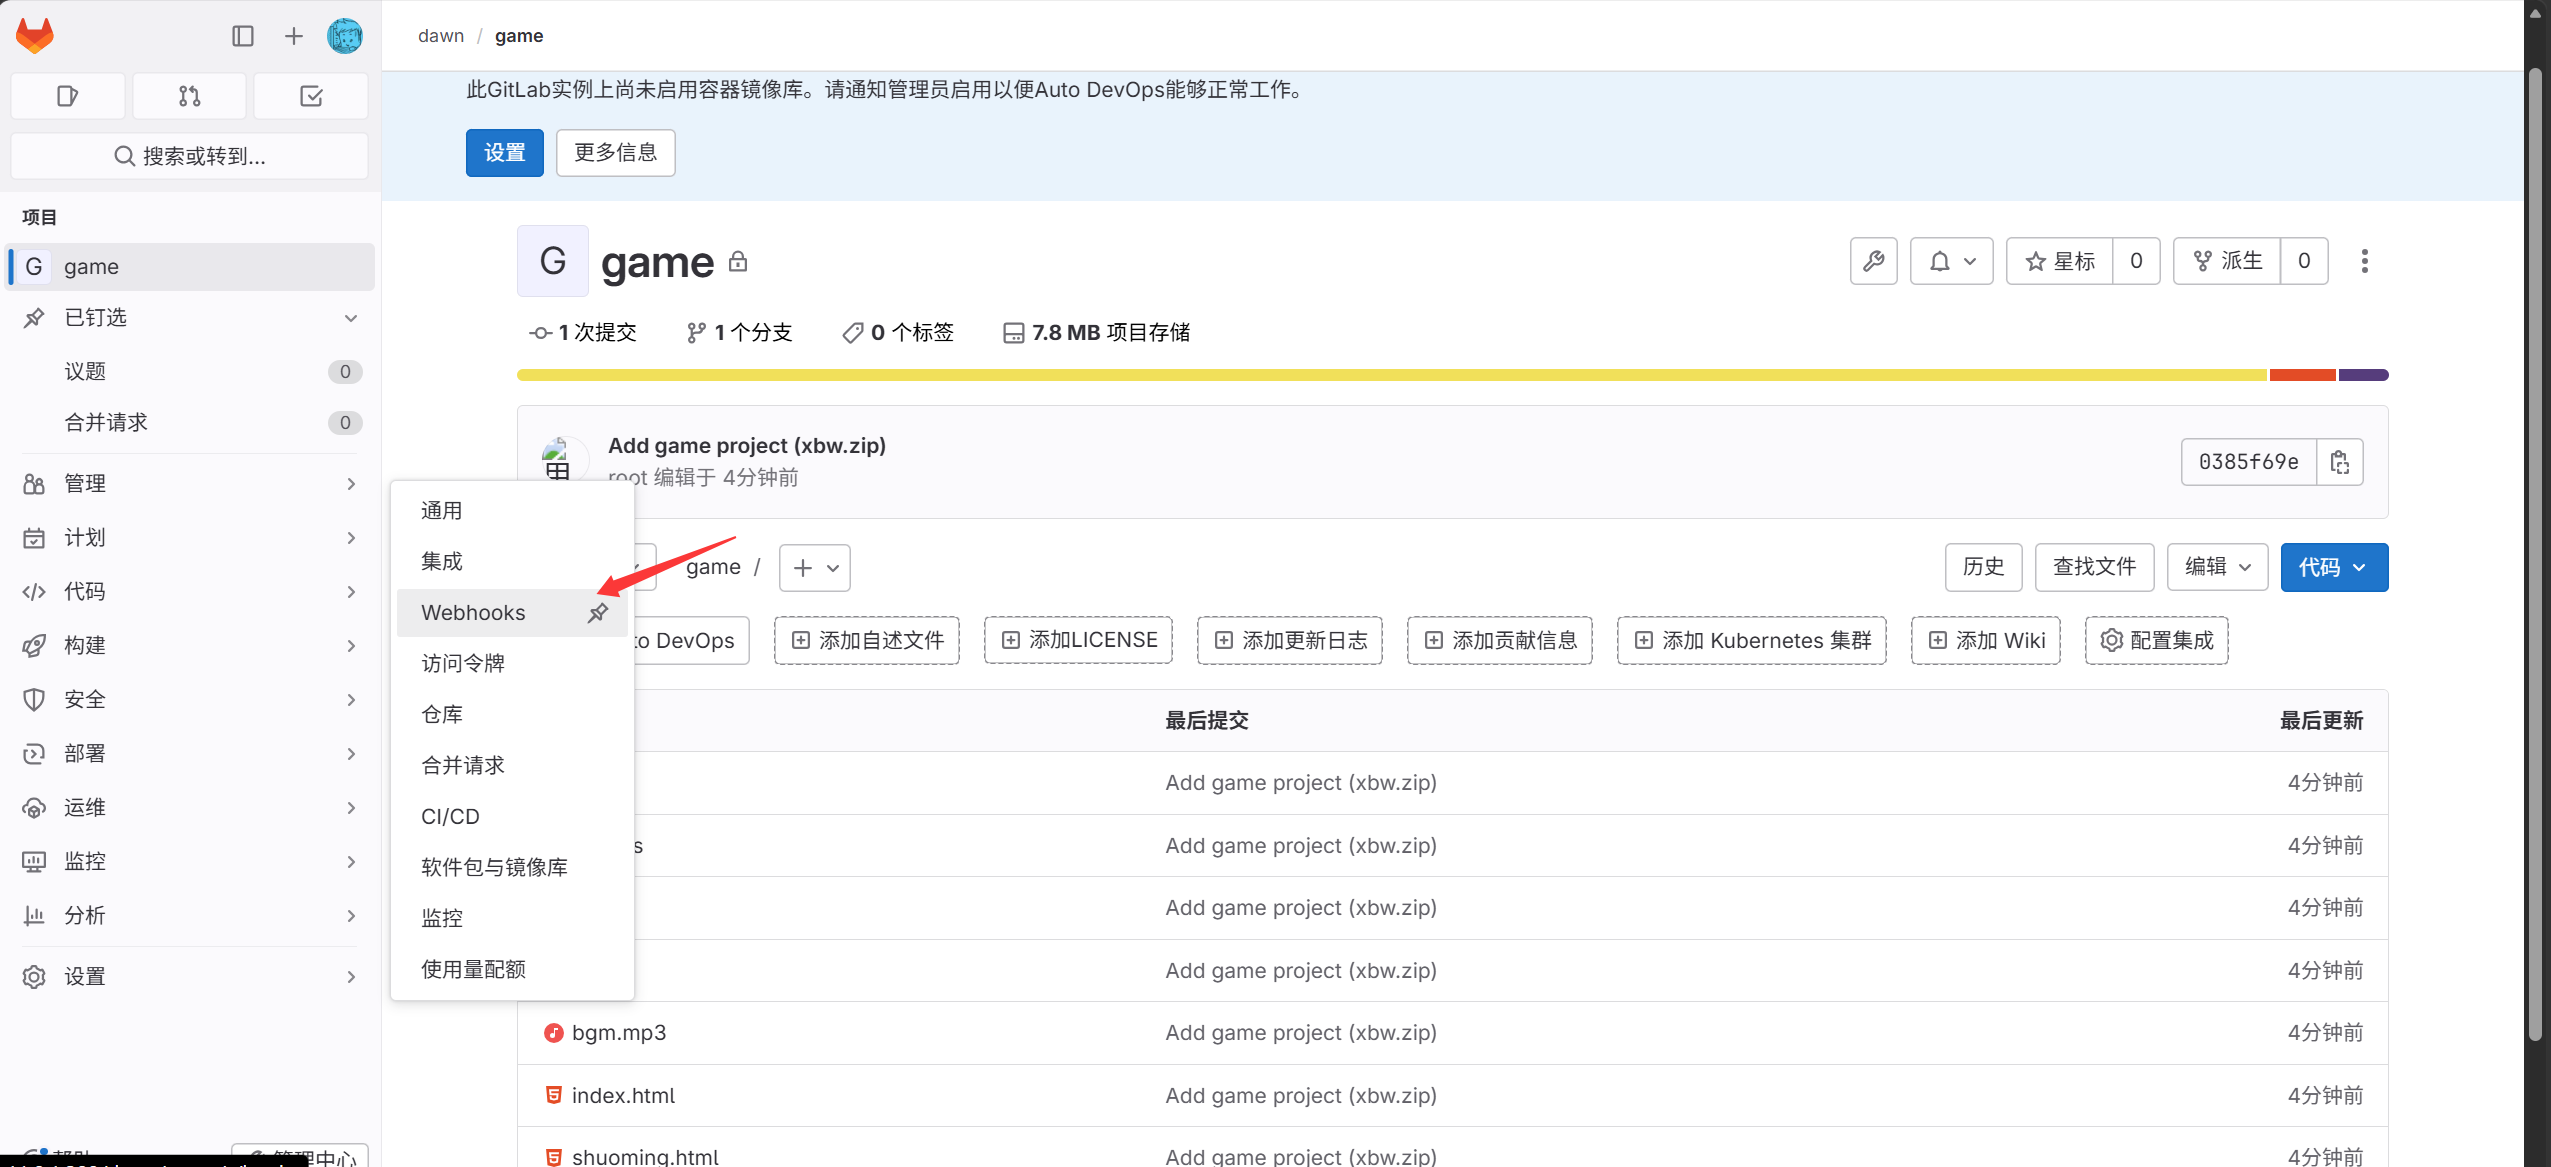Open the blue 代码 dropdown

click(x=2334, y=567)
